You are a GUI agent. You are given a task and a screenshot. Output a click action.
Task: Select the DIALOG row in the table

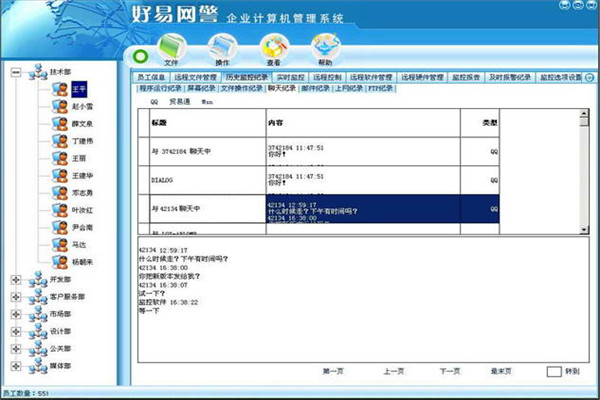(319, 180)
